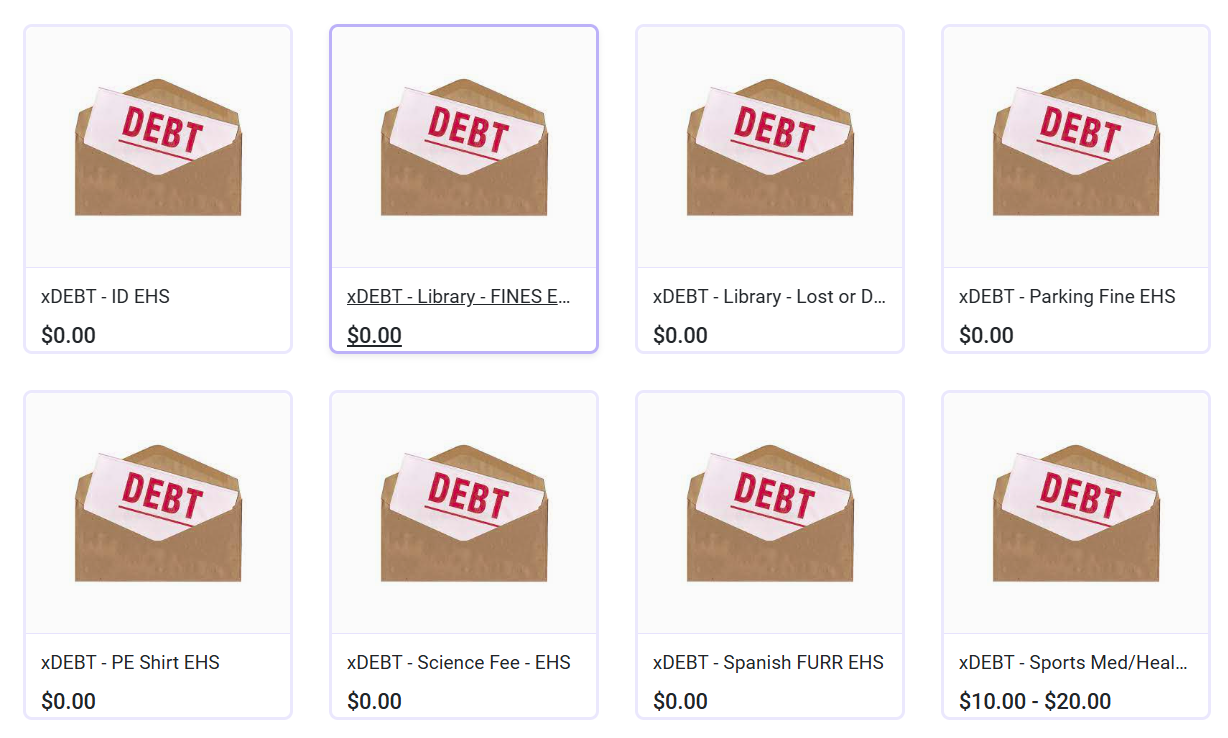The height and width of the screenshot is (738, 1228).
Task: Select the highlighted Library FINES card
Action: pos(463,188)
